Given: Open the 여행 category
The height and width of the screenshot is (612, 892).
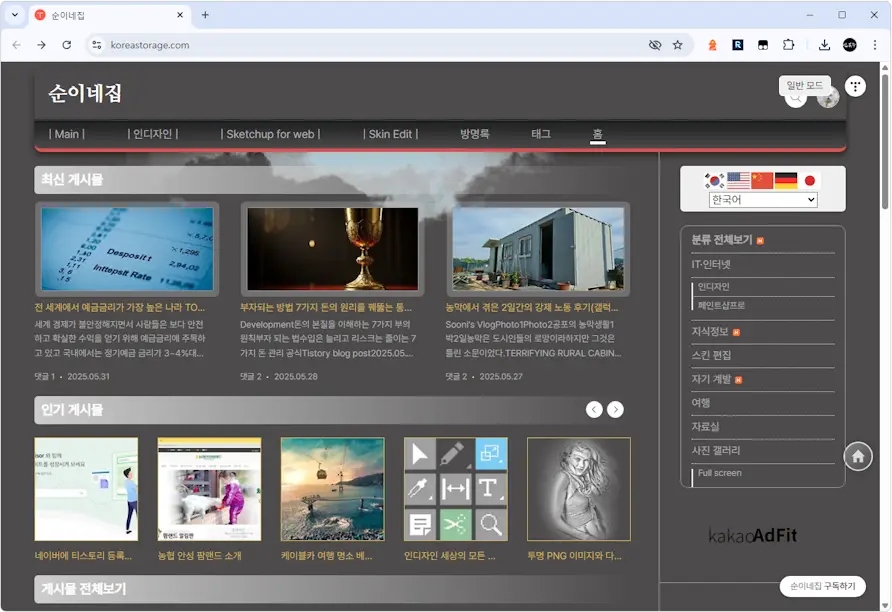Looking at the screenshot, I should pos(701,403).
